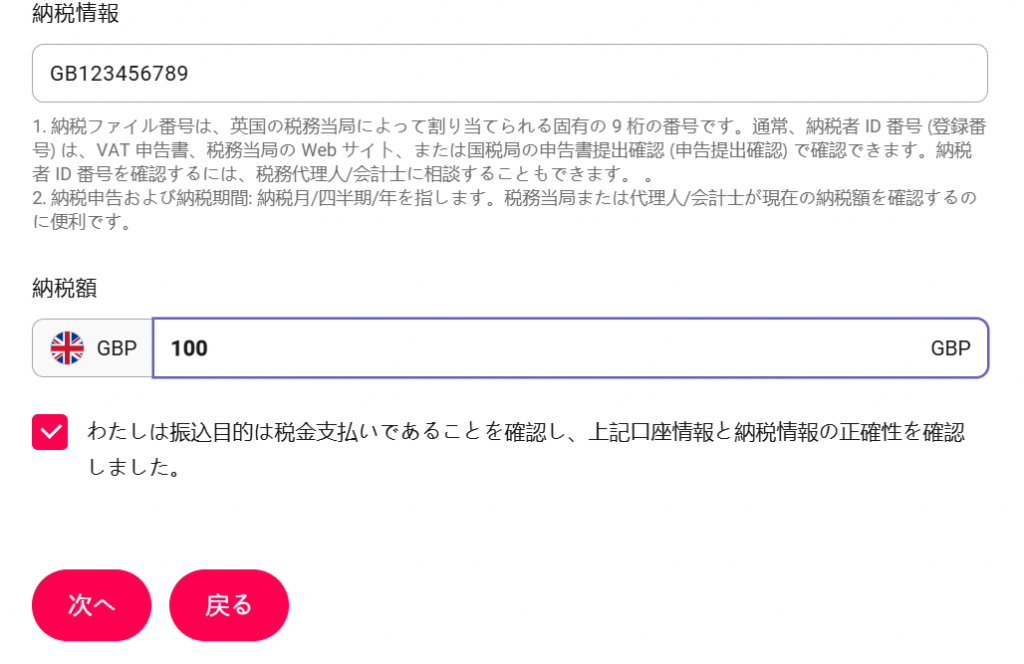Click the GBP label beside the flag
Image resolution: width=1024 pixels, height=664 pixels.
click(x=117, y=348)
